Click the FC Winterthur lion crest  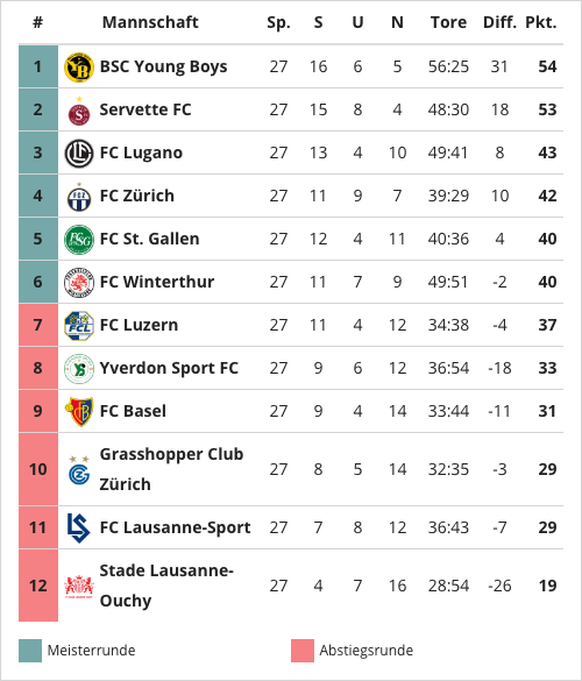(x=79, y=282)
